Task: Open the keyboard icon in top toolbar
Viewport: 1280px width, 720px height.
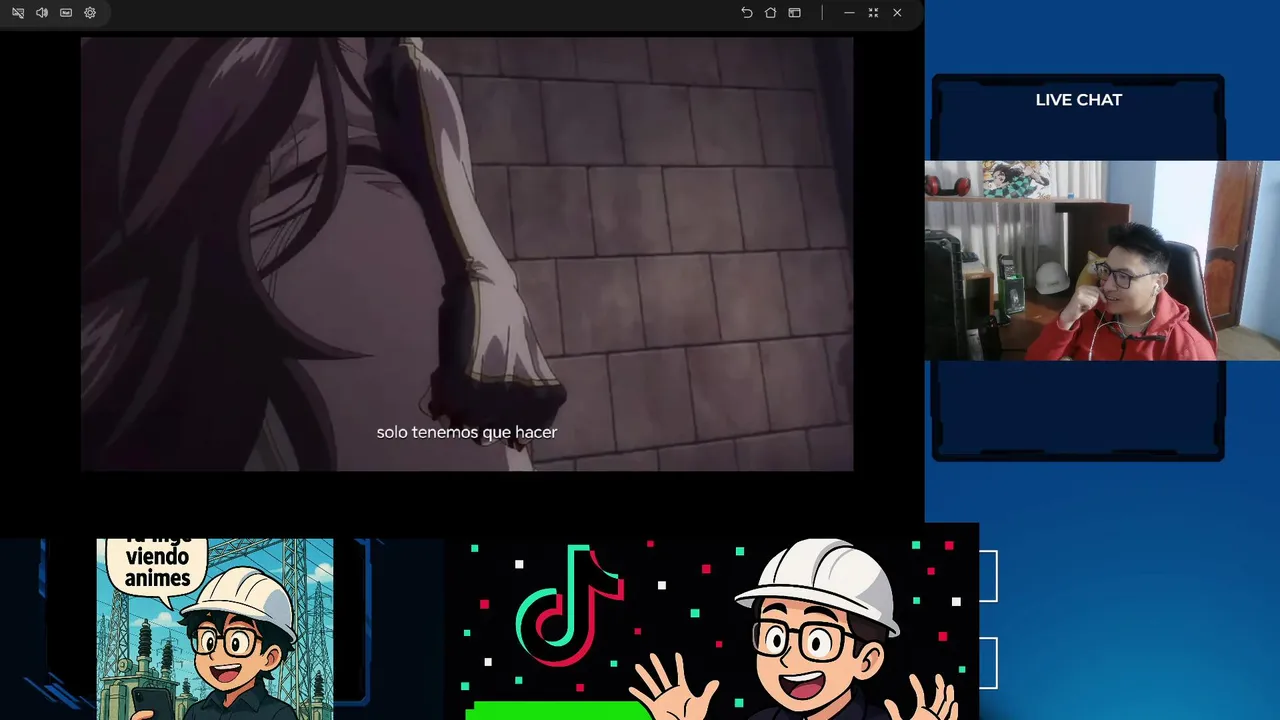Action: (x=66, y=13)
